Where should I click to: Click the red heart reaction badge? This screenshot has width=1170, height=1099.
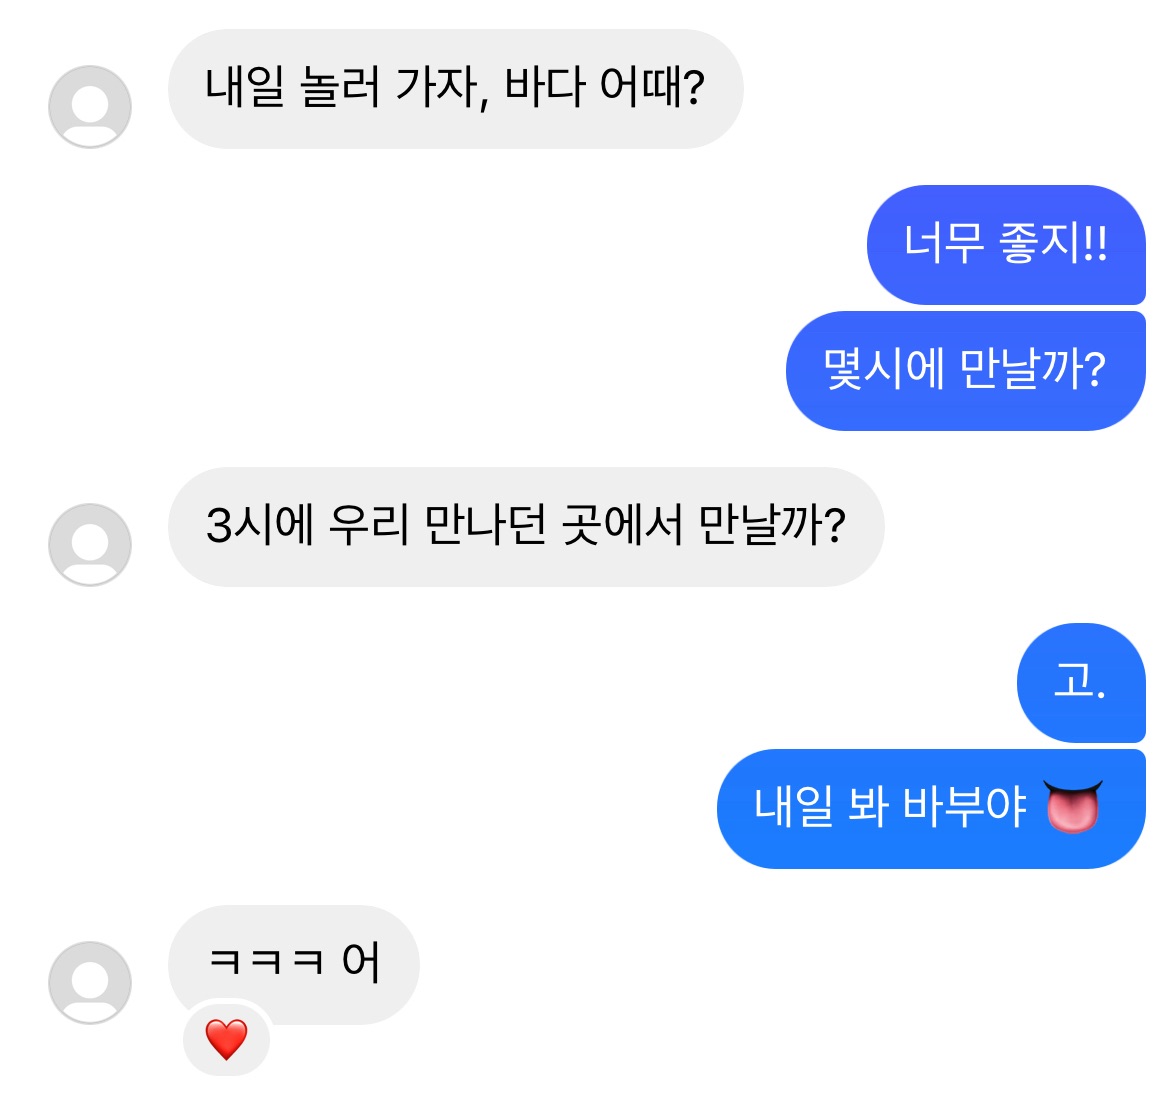pos(227,1039)
